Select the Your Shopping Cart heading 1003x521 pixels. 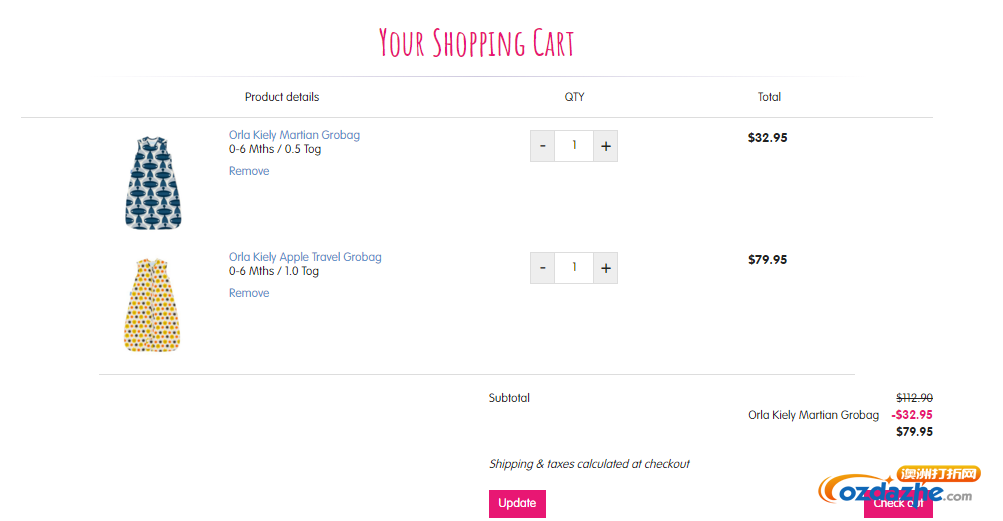(x=477, y=43)
